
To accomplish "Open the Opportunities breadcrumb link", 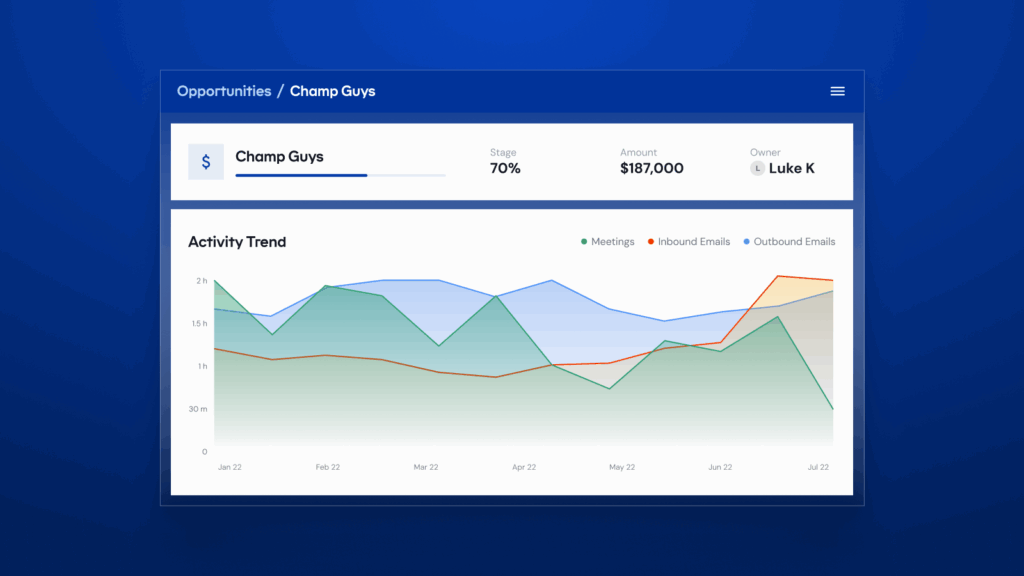I will click(224, 90).
